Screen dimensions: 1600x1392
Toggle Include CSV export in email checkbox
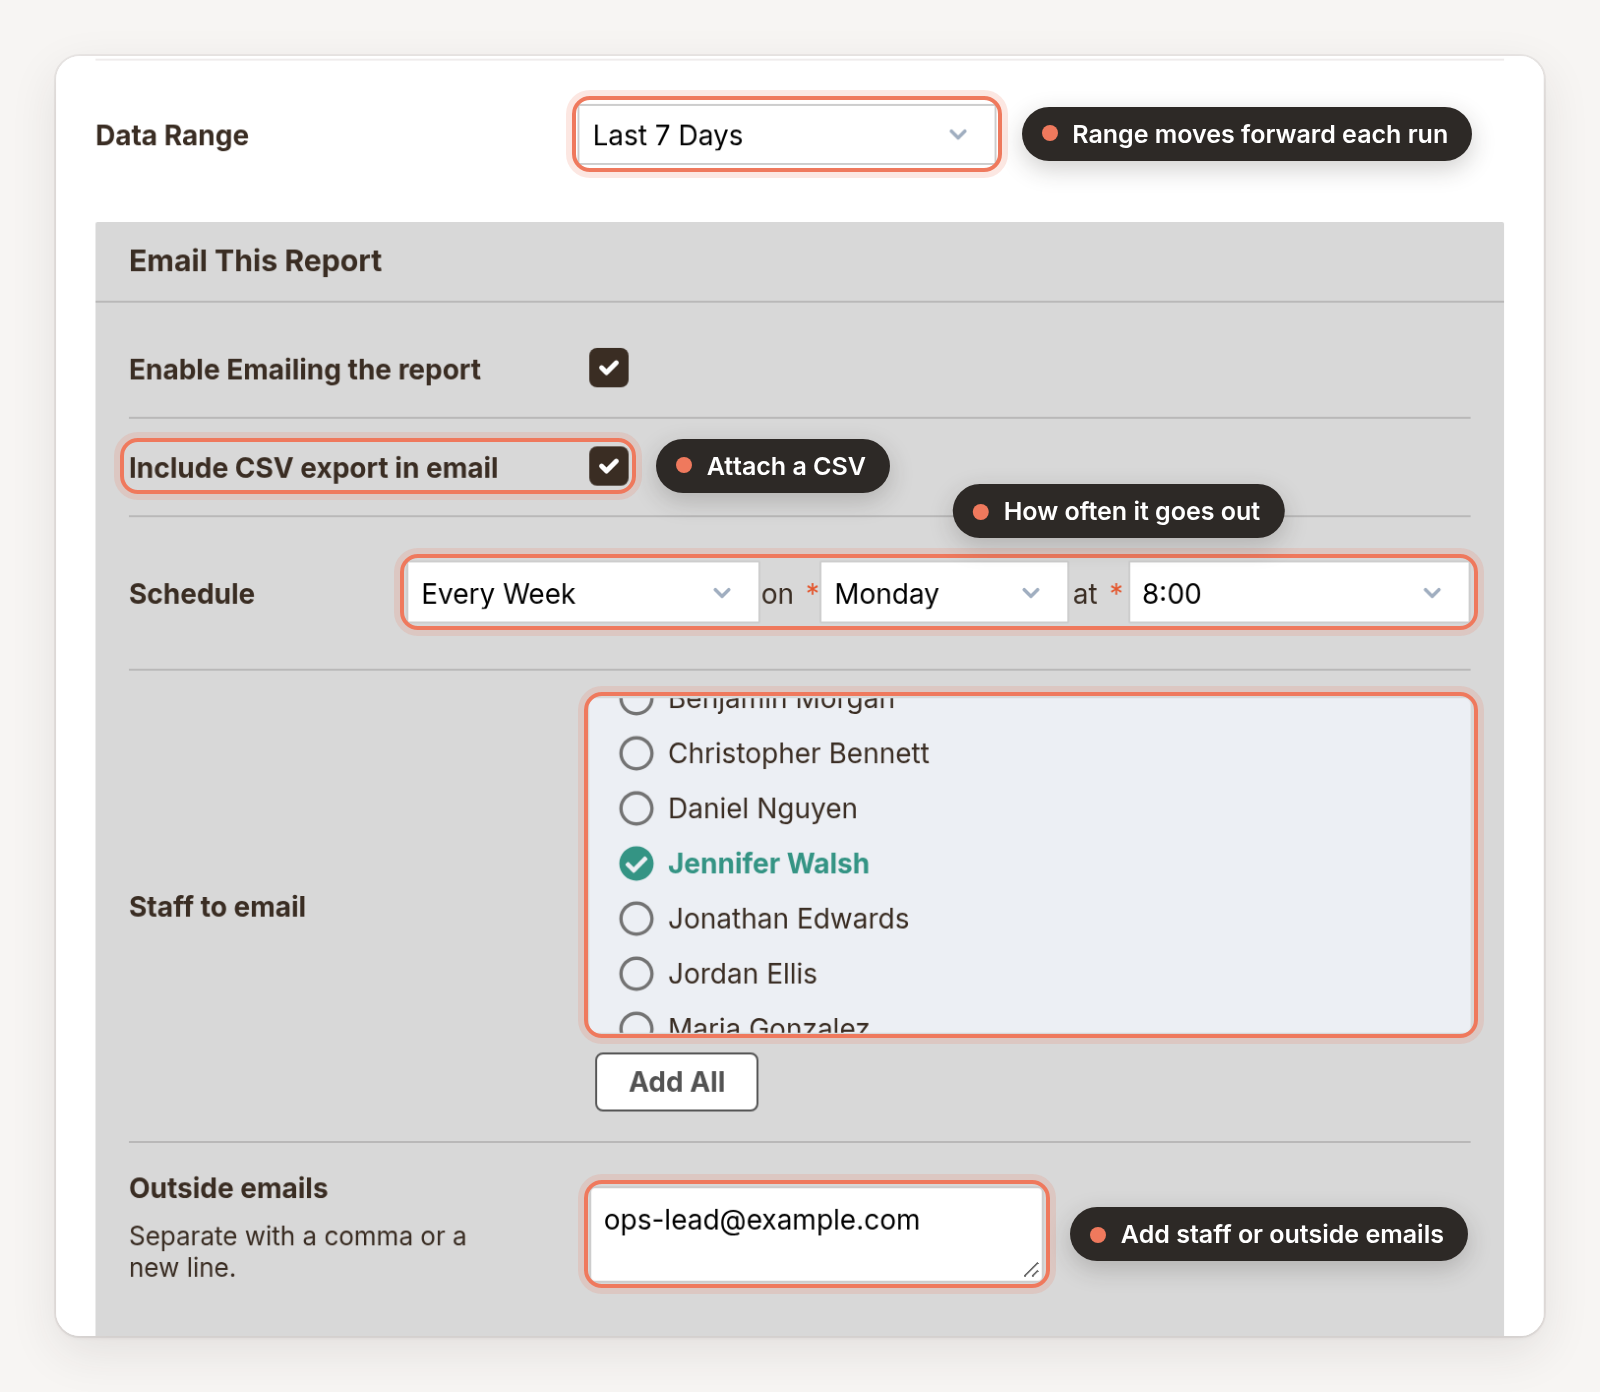click(608, 466)
